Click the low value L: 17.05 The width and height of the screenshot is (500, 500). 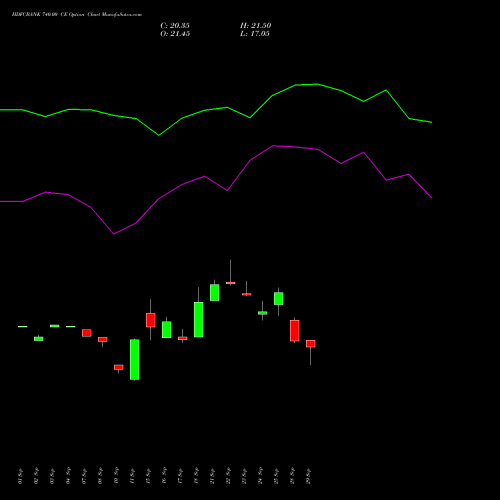(255, 34)
